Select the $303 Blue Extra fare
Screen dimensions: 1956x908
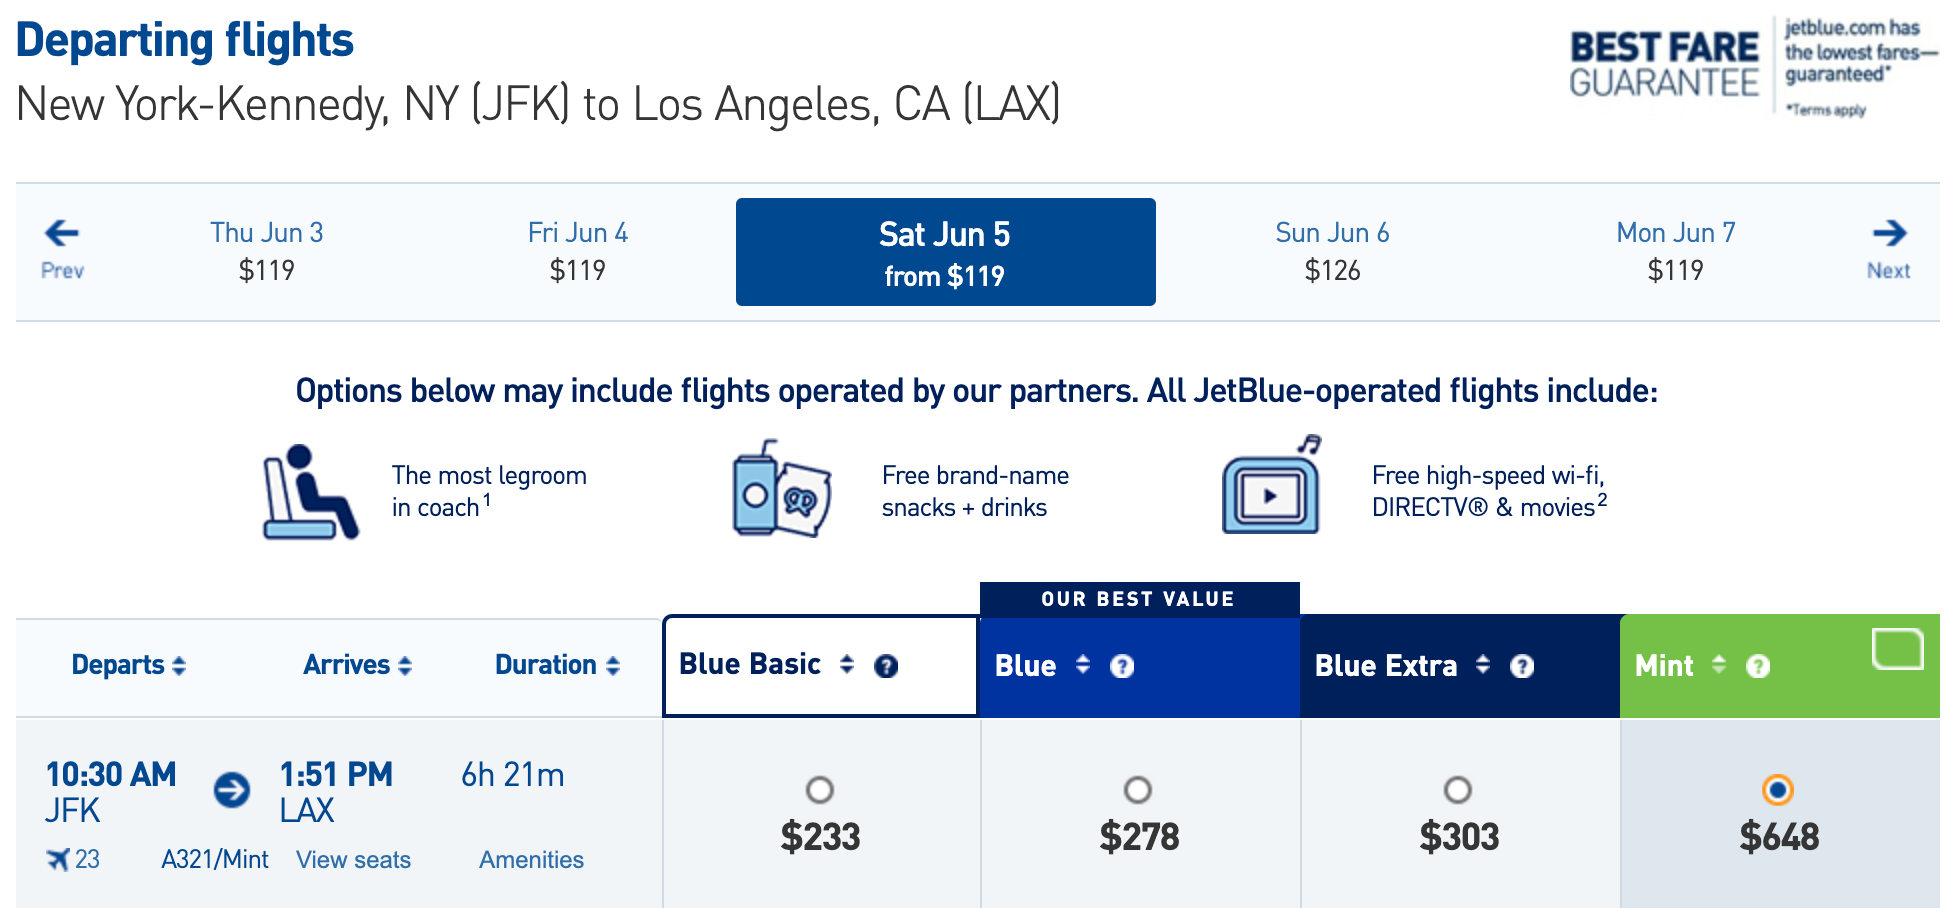pyautogui.click(x=1458, y=790)
